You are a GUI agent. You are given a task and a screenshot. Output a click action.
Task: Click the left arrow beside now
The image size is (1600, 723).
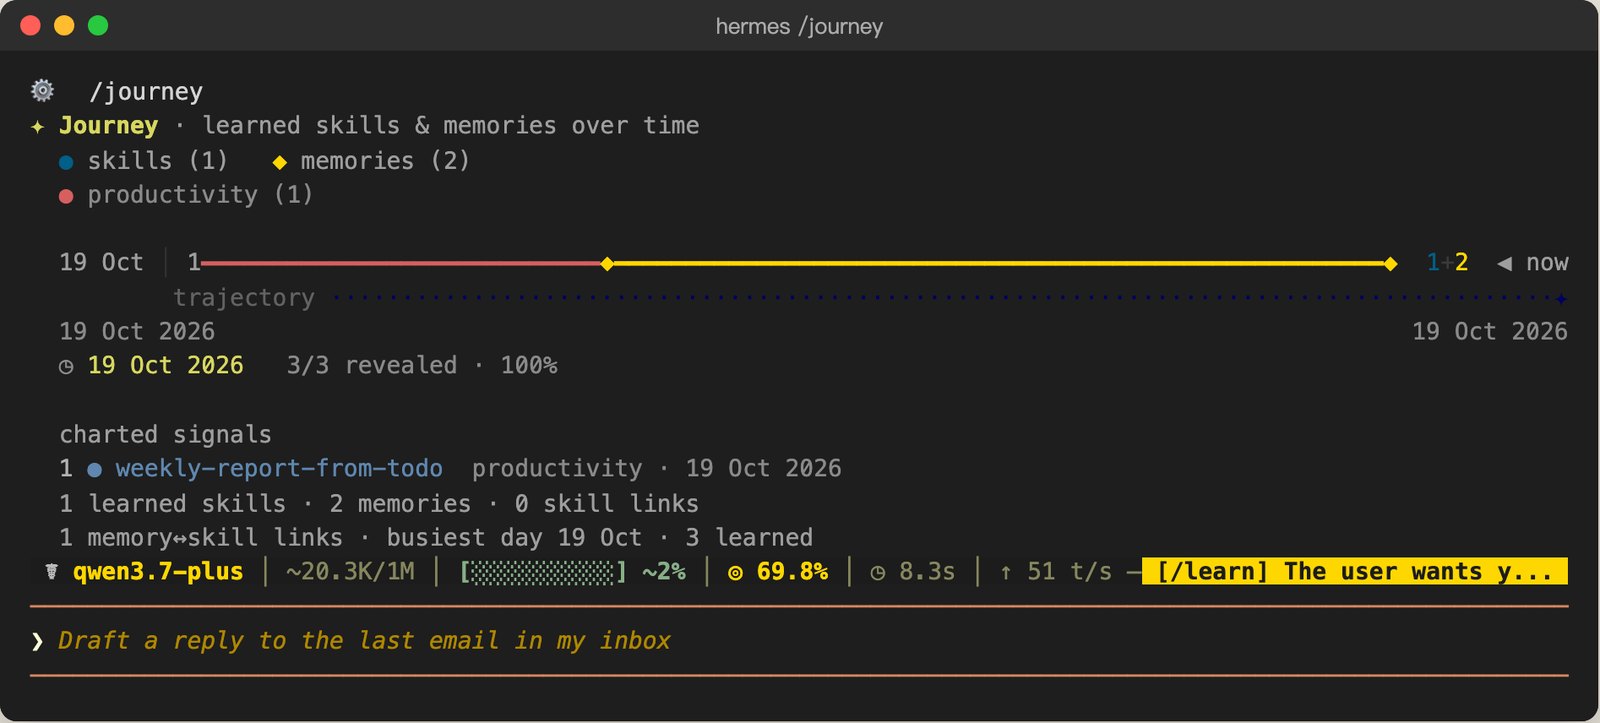(x=1504, y=264)
